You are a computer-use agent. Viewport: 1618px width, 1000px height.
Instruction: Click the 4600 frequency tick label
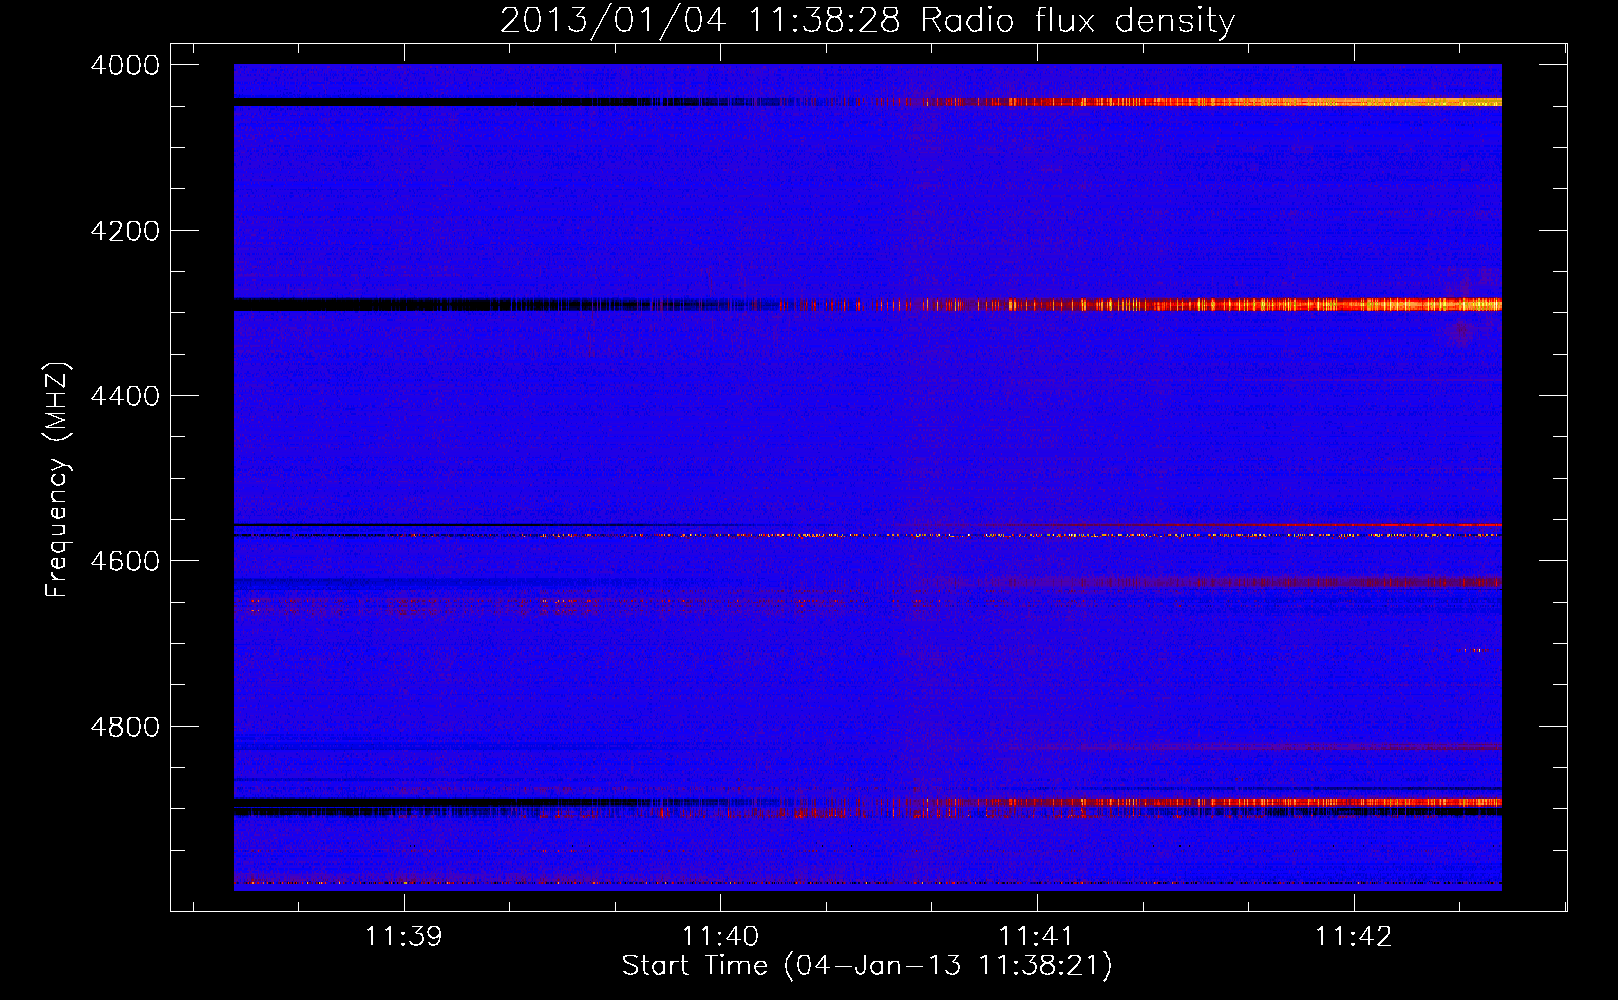(125, 561)
